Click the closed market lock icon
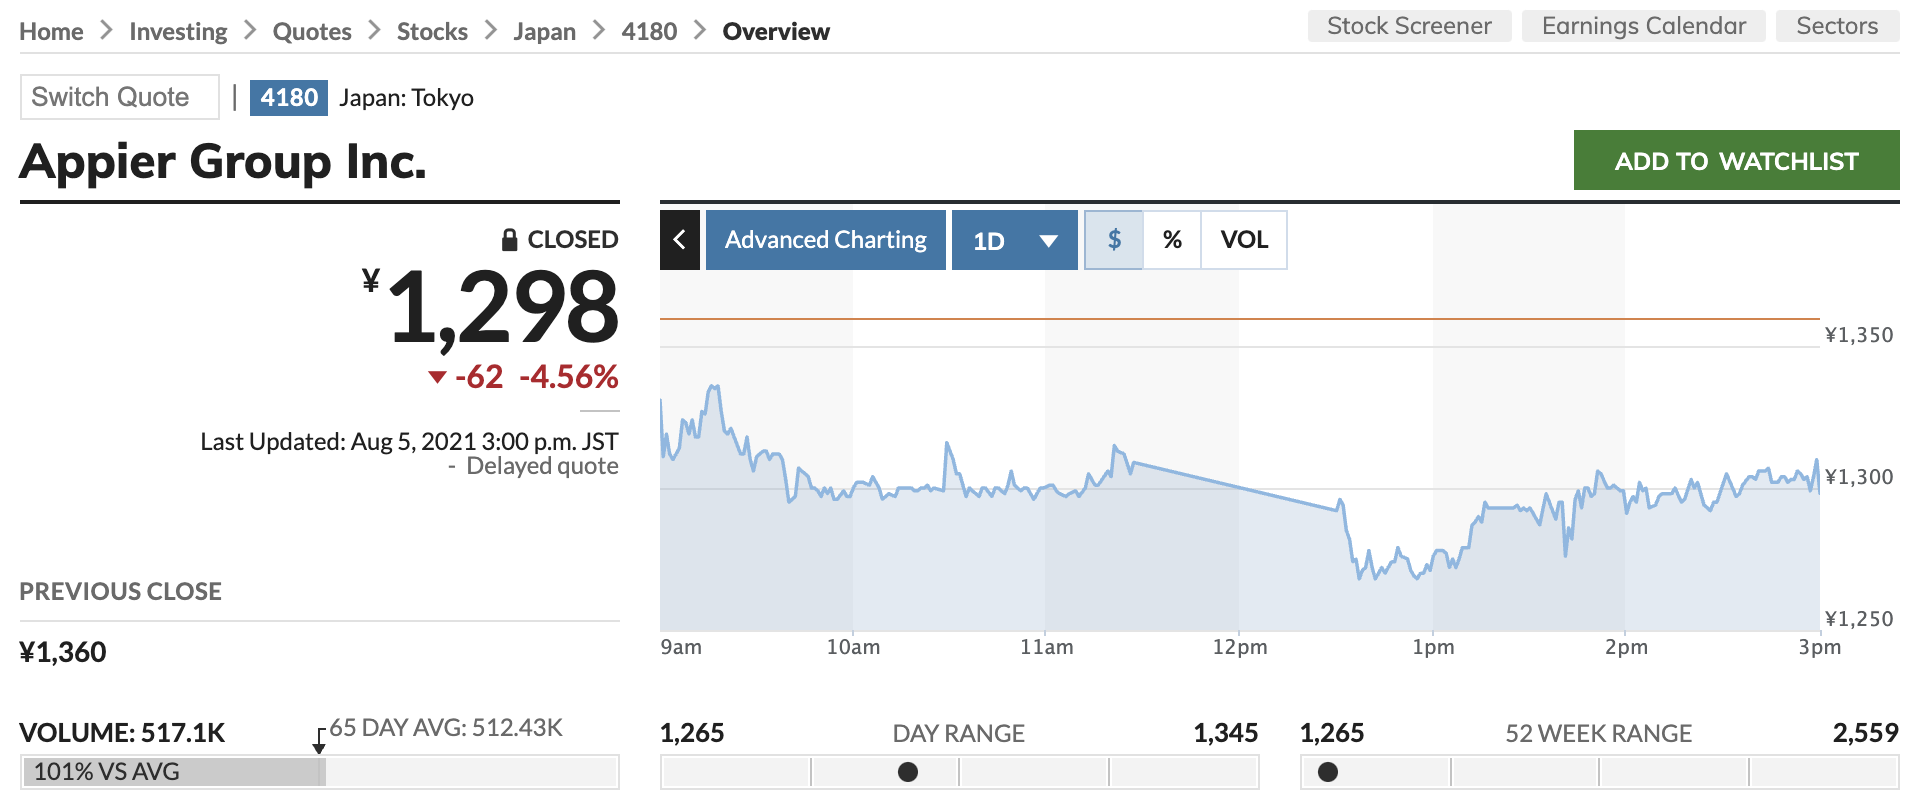Screen dimensions: 1920x812 [509, 240]
